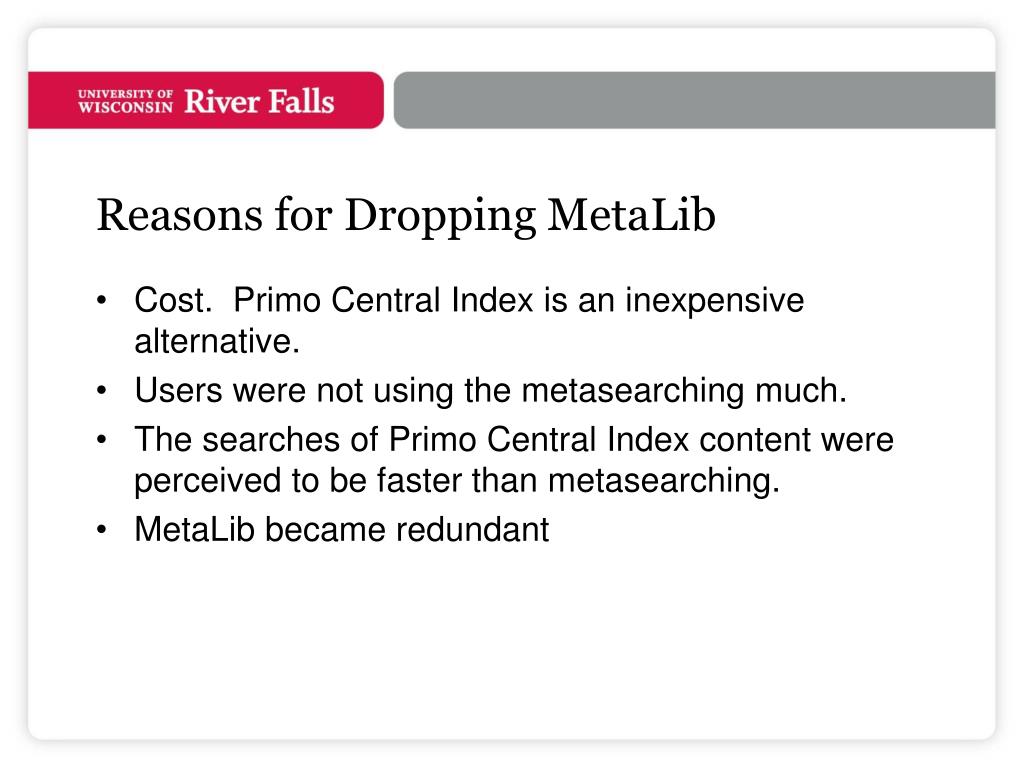Click the word "MetaLib" in the title
This screenshot has height=768, width=1024.
[632, 214]
